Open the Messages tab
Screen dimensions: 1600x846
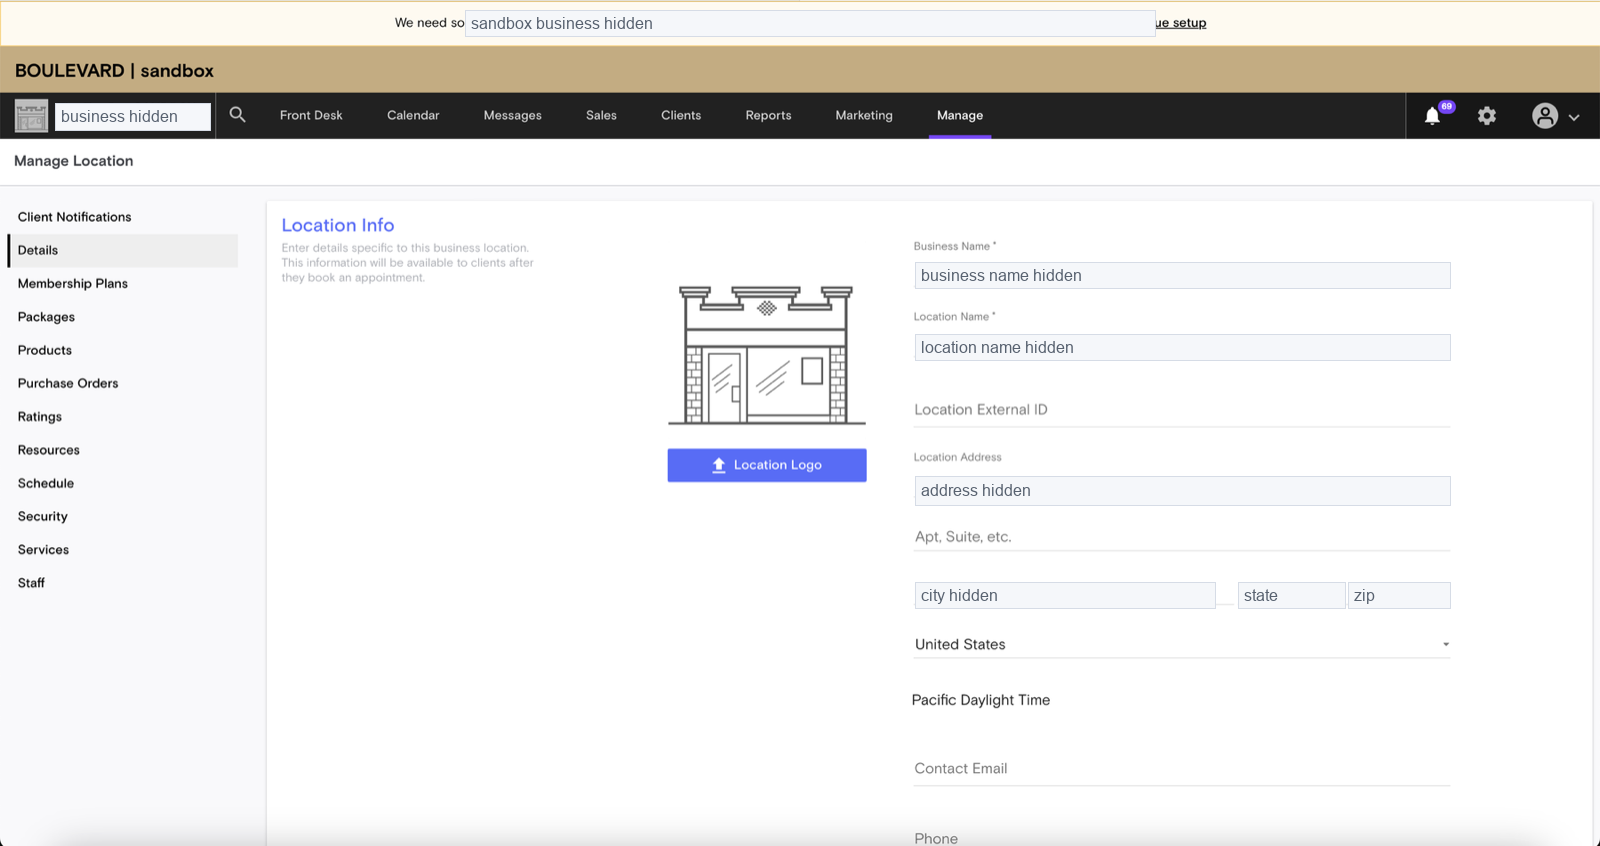pos(513,115)
